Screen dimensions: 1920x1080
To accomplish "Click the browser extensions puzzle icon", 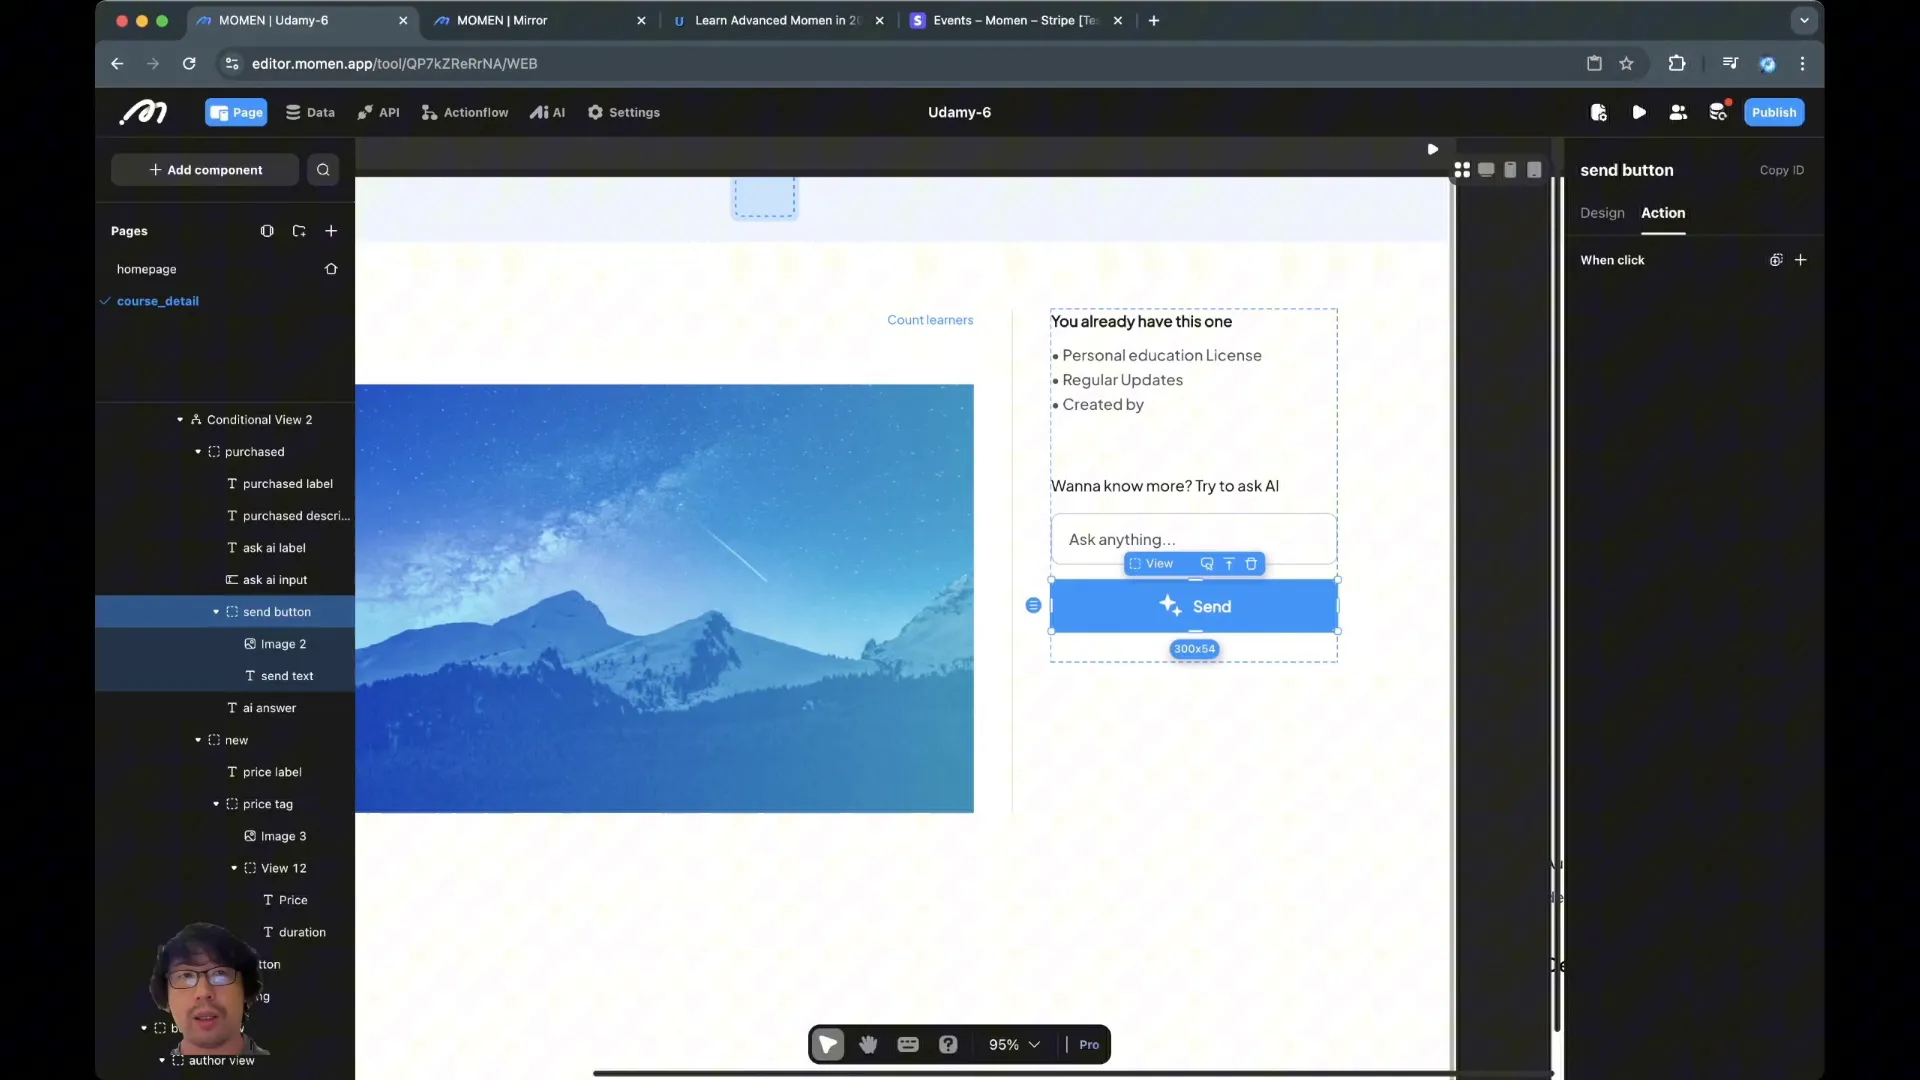I will 1677,63.
